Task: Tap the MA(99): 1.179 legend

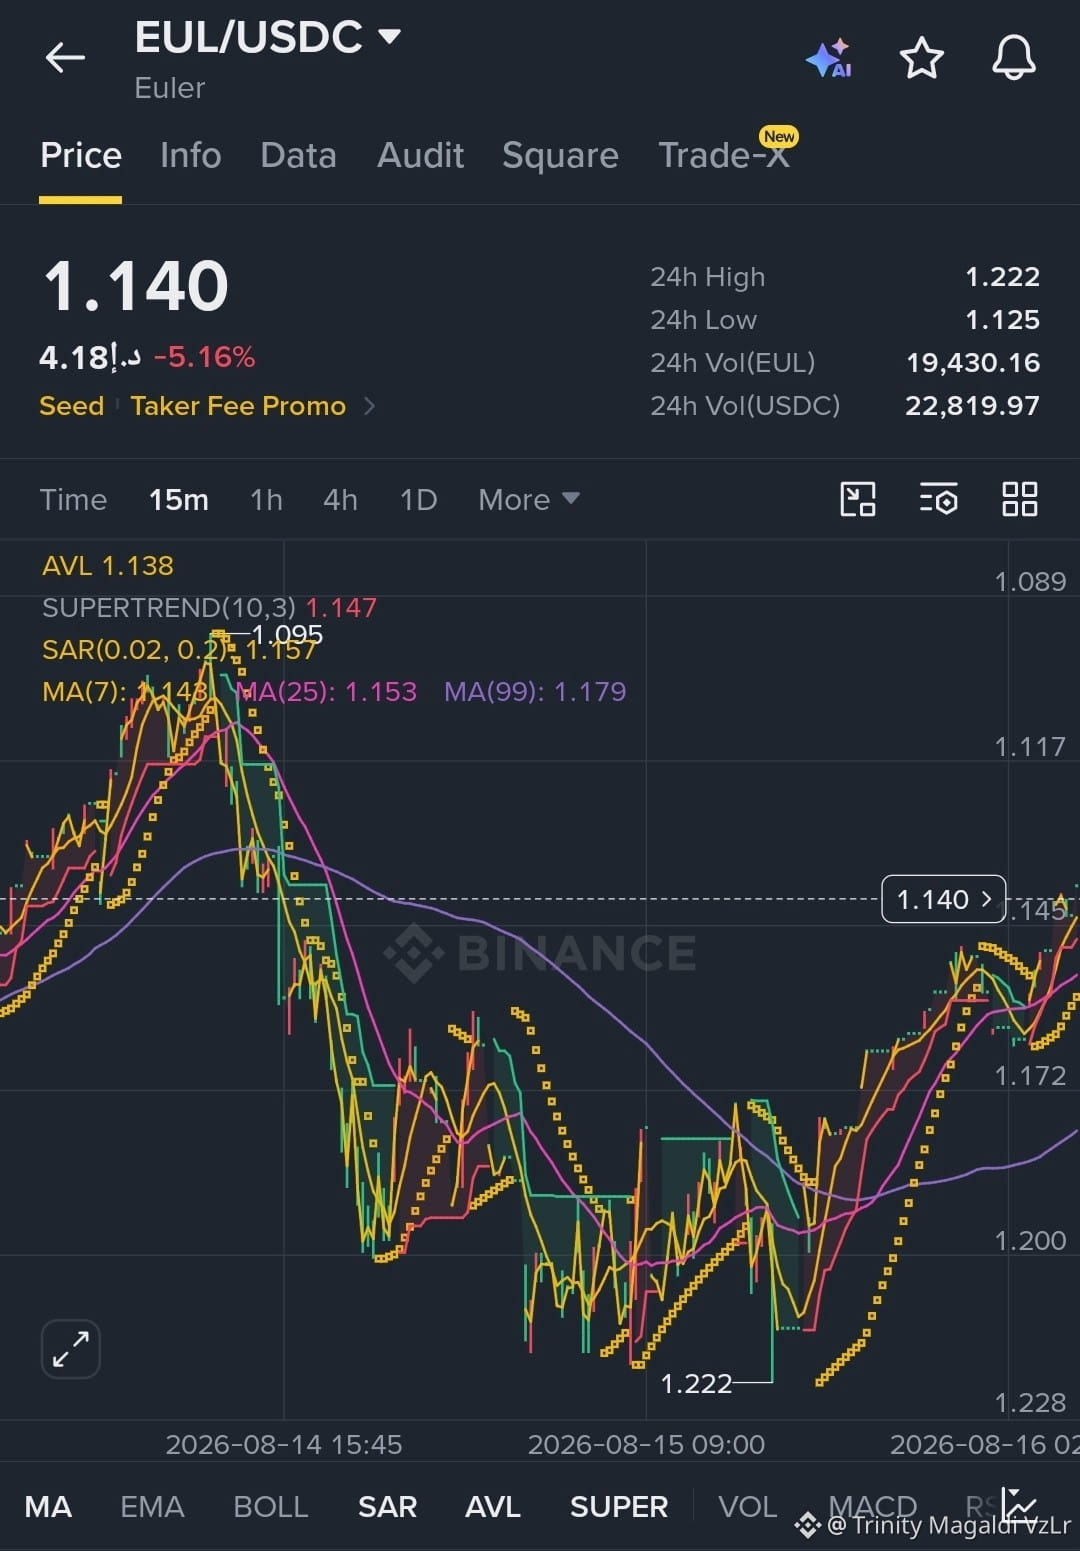Action: point(535,691)
